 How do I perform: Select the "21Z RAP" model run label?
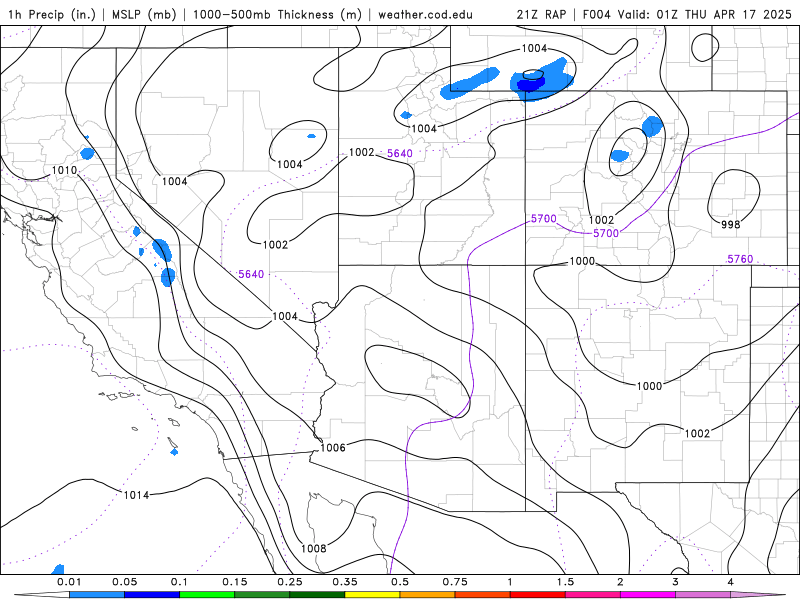(541, 14)
